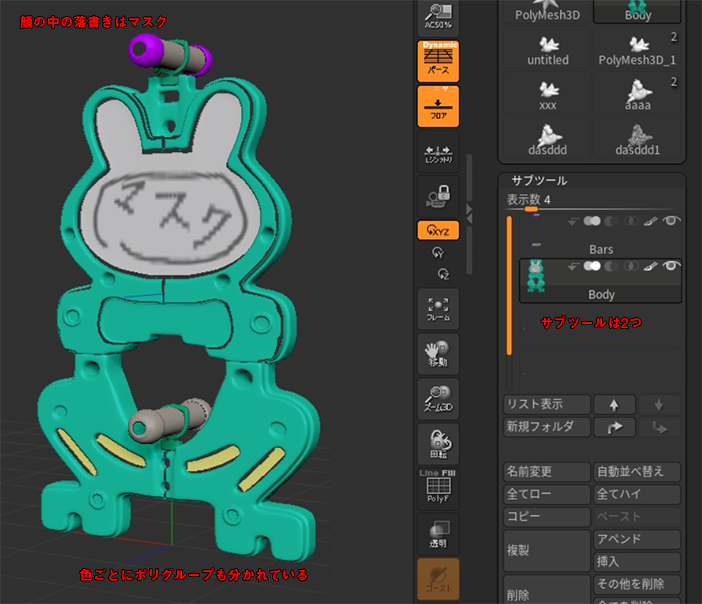The image size is (702, 604).
Task: Click the Move (移動) hand icon
Action: [x=438, y=354]
